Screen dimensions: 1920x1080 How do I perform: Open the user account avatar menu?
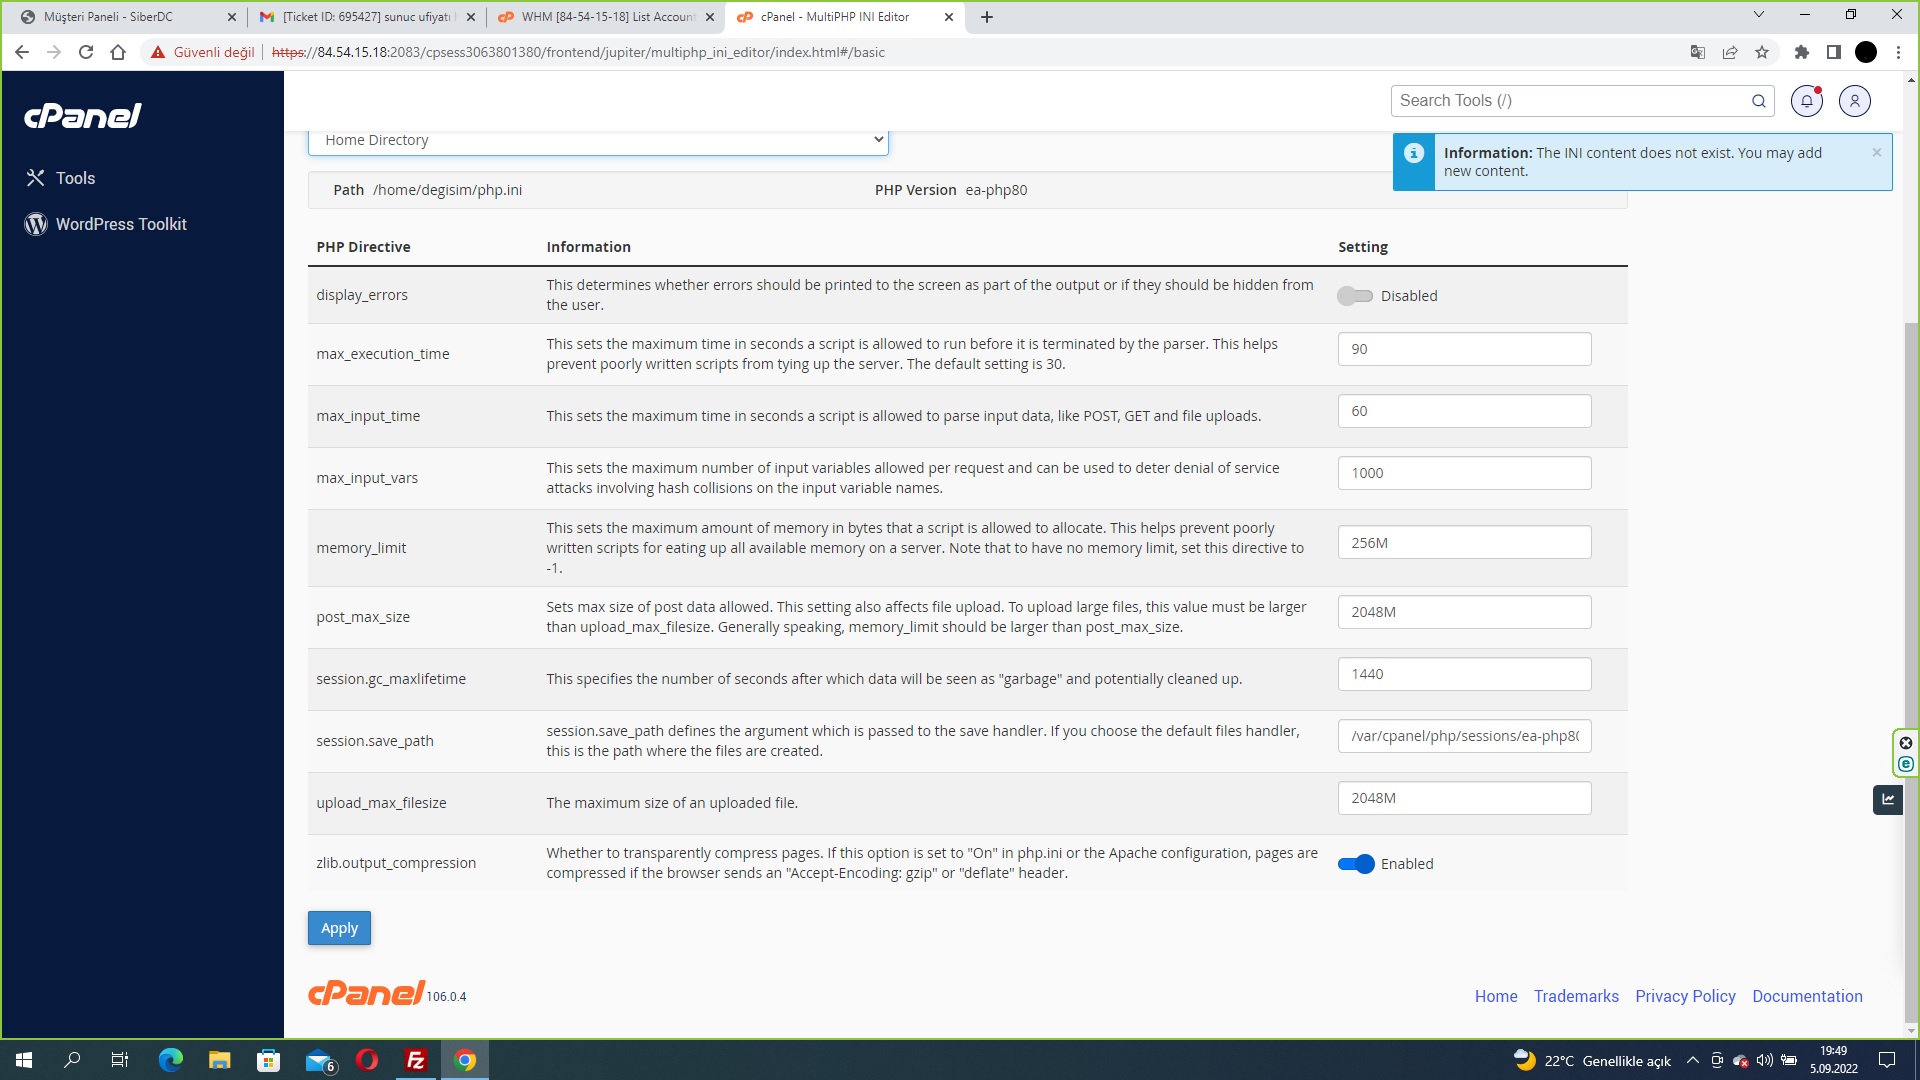pyautogui.click(x=1854, y=101)
